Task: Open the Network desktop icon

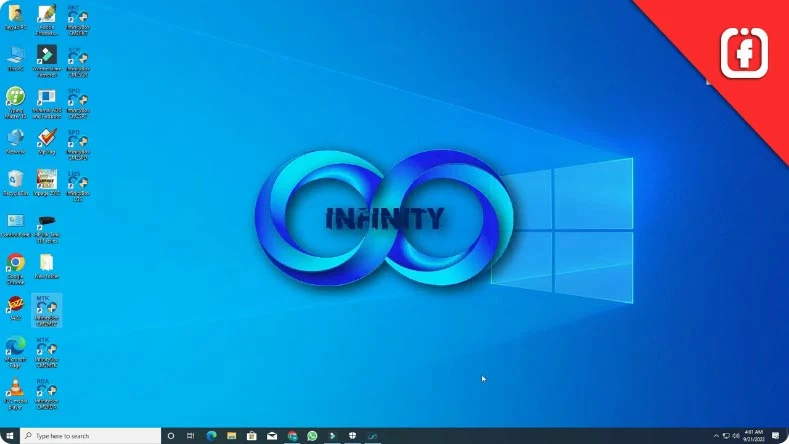Action: 16,141
